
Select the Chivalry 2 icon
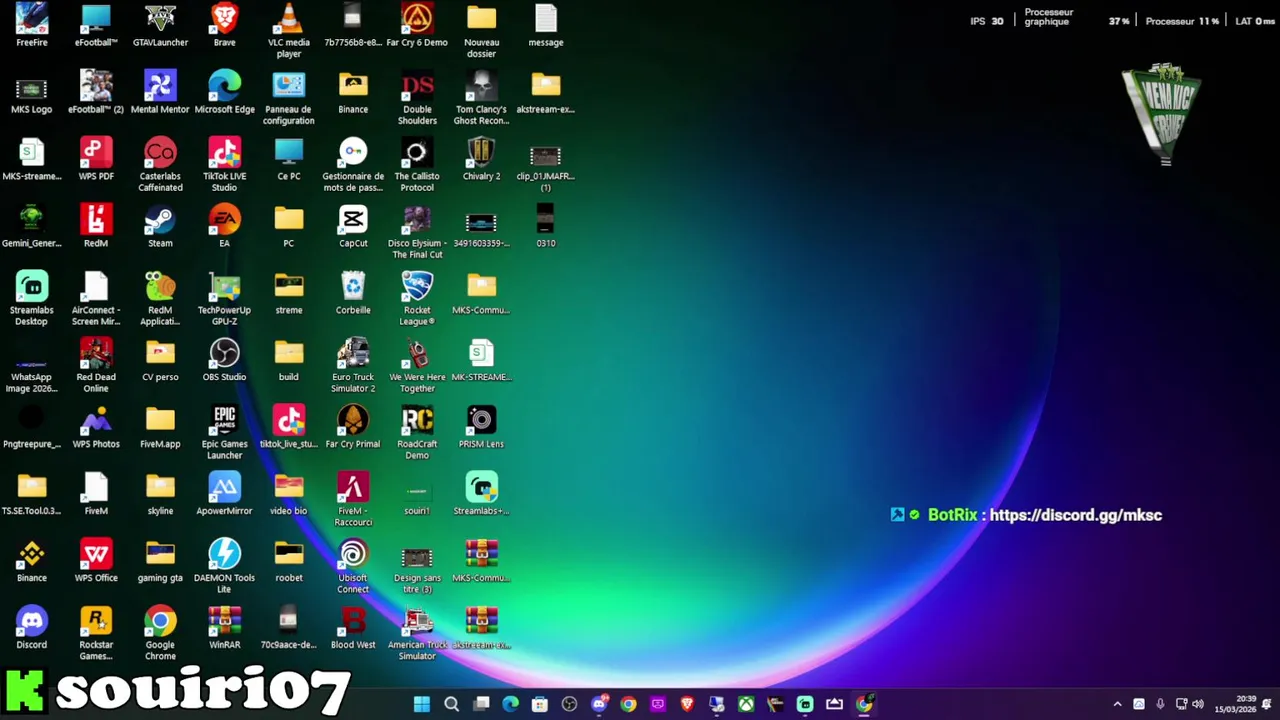point(481,159)
